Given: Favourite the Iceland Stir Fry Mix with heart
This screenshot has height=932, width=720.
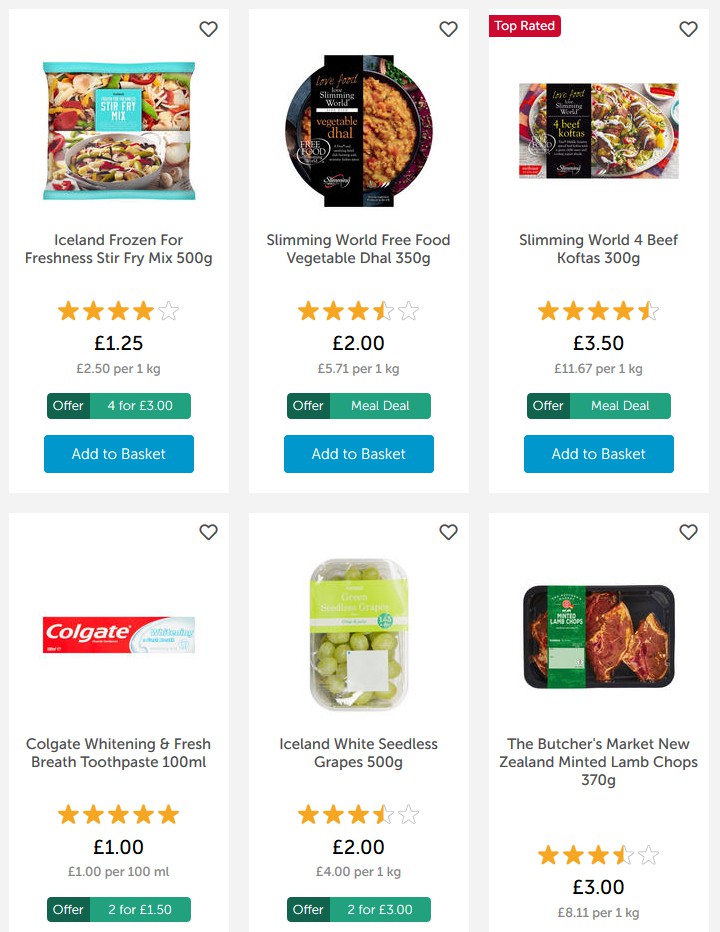Looking at the screenshot, I should coord(208,29).
